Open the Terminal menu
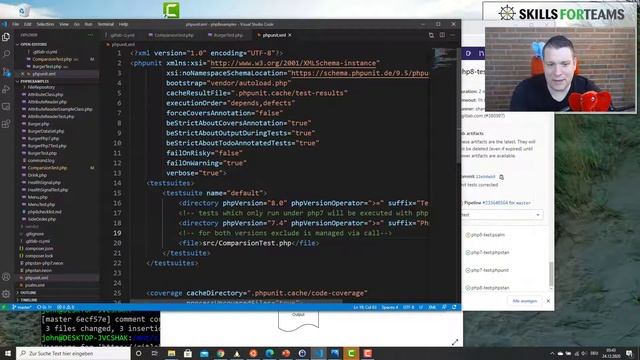The height and width of the screenshot is (360, 640). tap(105, 24)
